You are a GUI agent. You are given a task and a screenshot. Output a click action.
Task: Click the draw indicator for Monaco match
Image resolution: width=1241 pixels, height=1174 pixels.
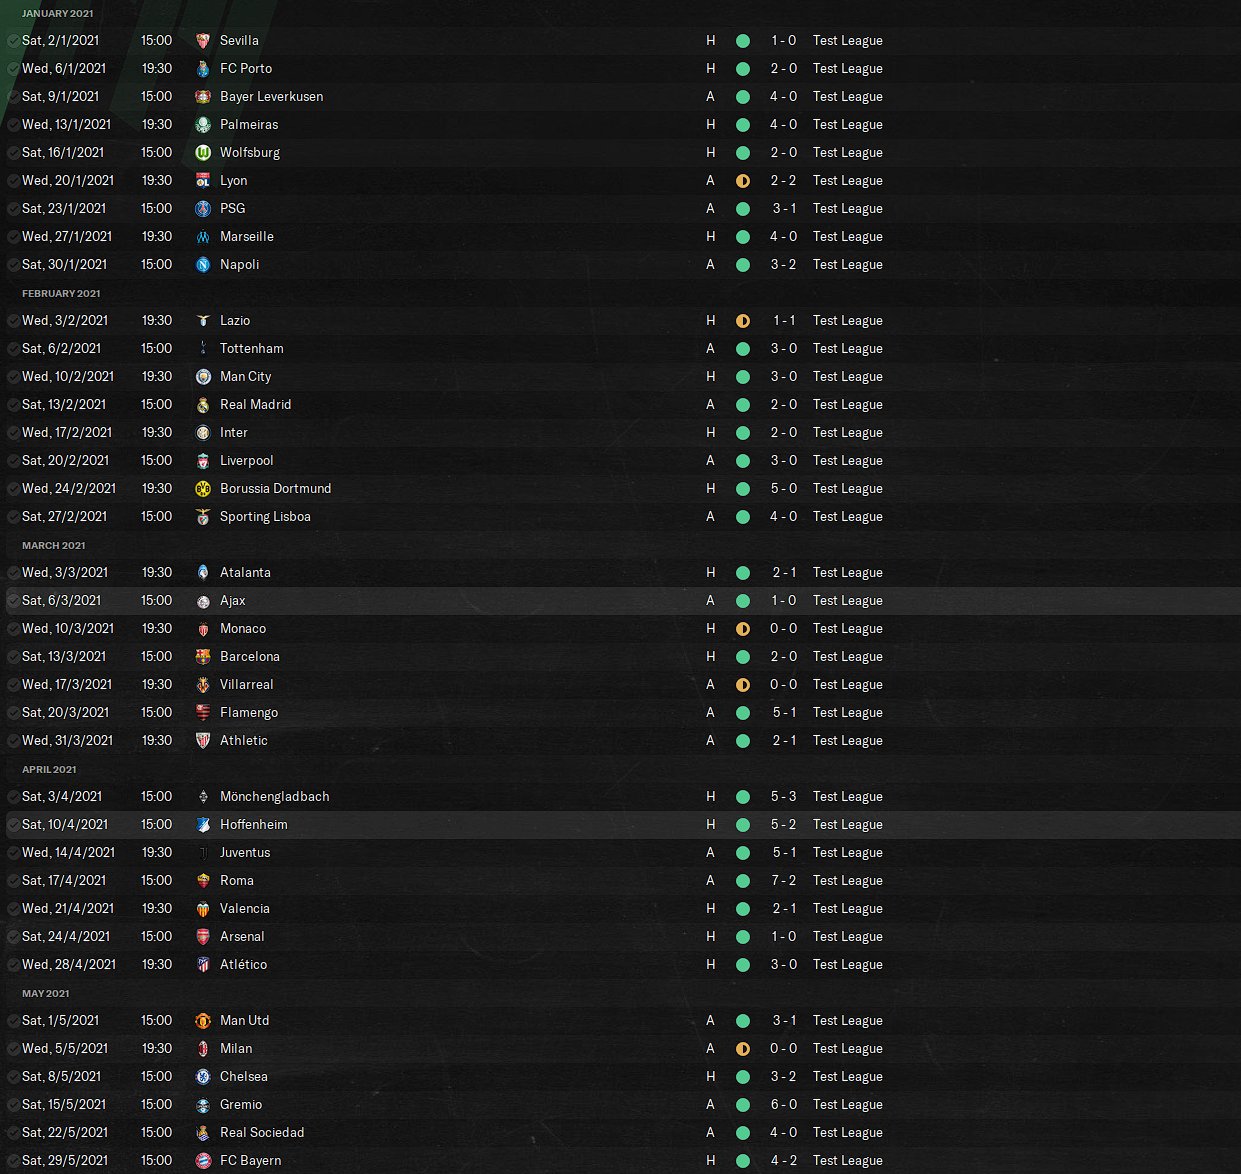742,629
